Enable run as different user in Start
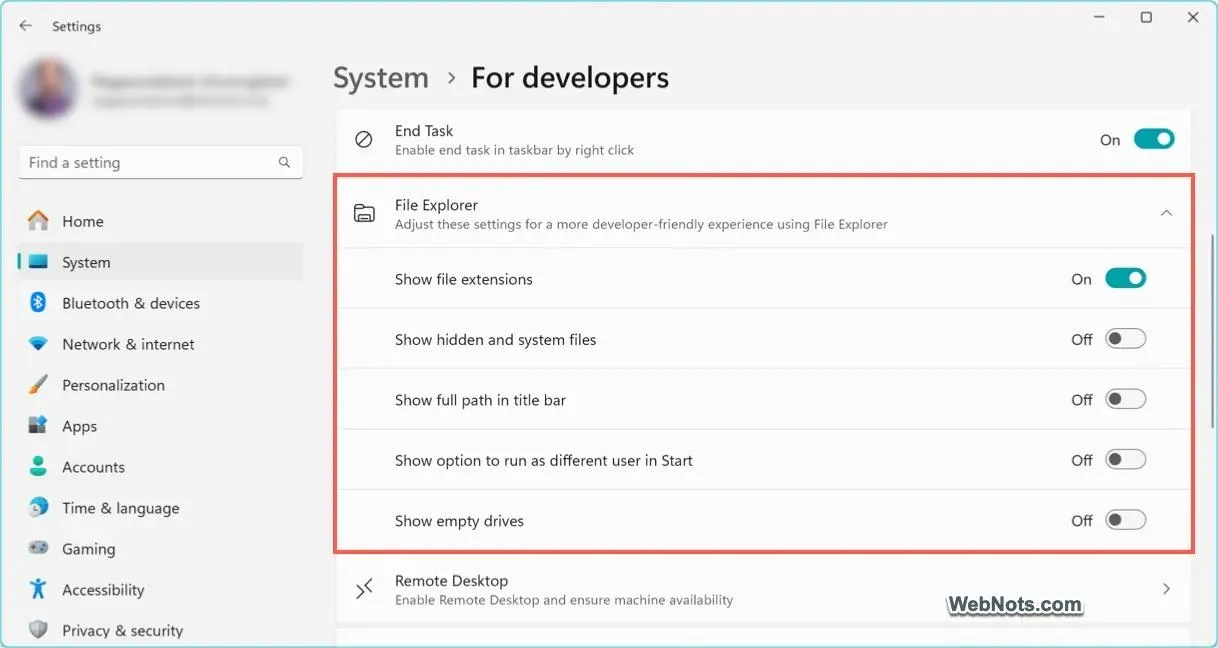Viewport: 1218px width, 648px height. pyautogui.click(x=1125, y=460)
